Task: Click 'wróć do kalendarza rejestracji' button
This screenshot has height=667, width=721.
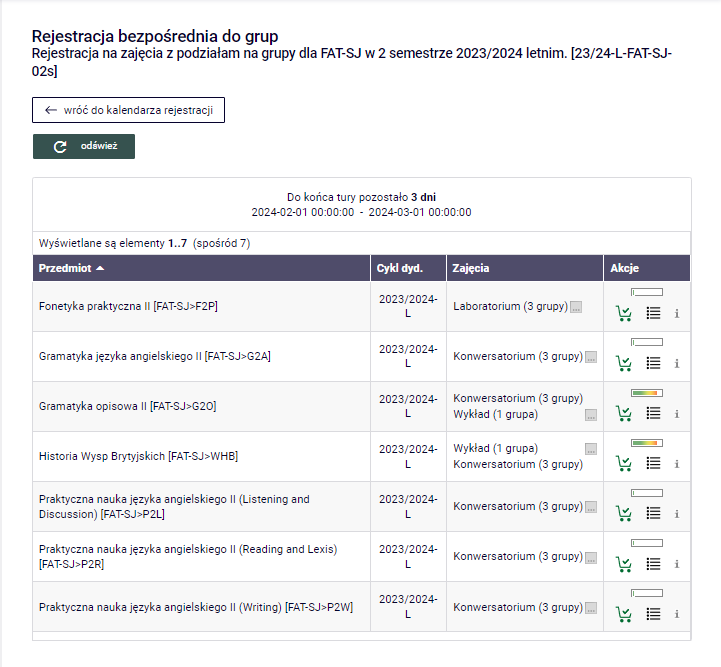Action: tap(128, 110)
